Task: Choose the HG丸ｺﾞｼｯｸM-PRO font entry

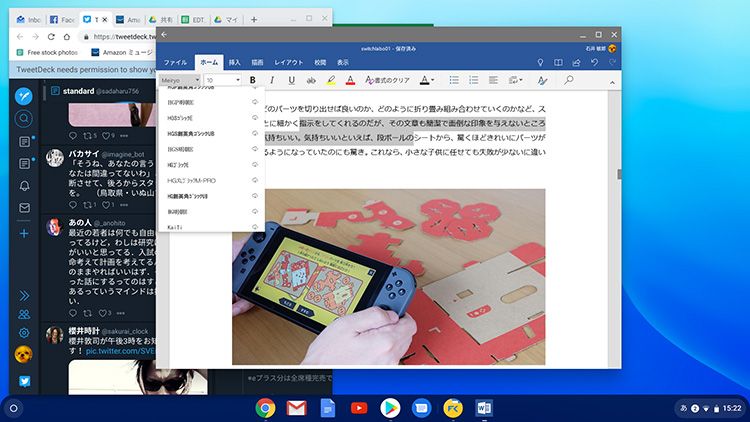Action: point(211,180)
